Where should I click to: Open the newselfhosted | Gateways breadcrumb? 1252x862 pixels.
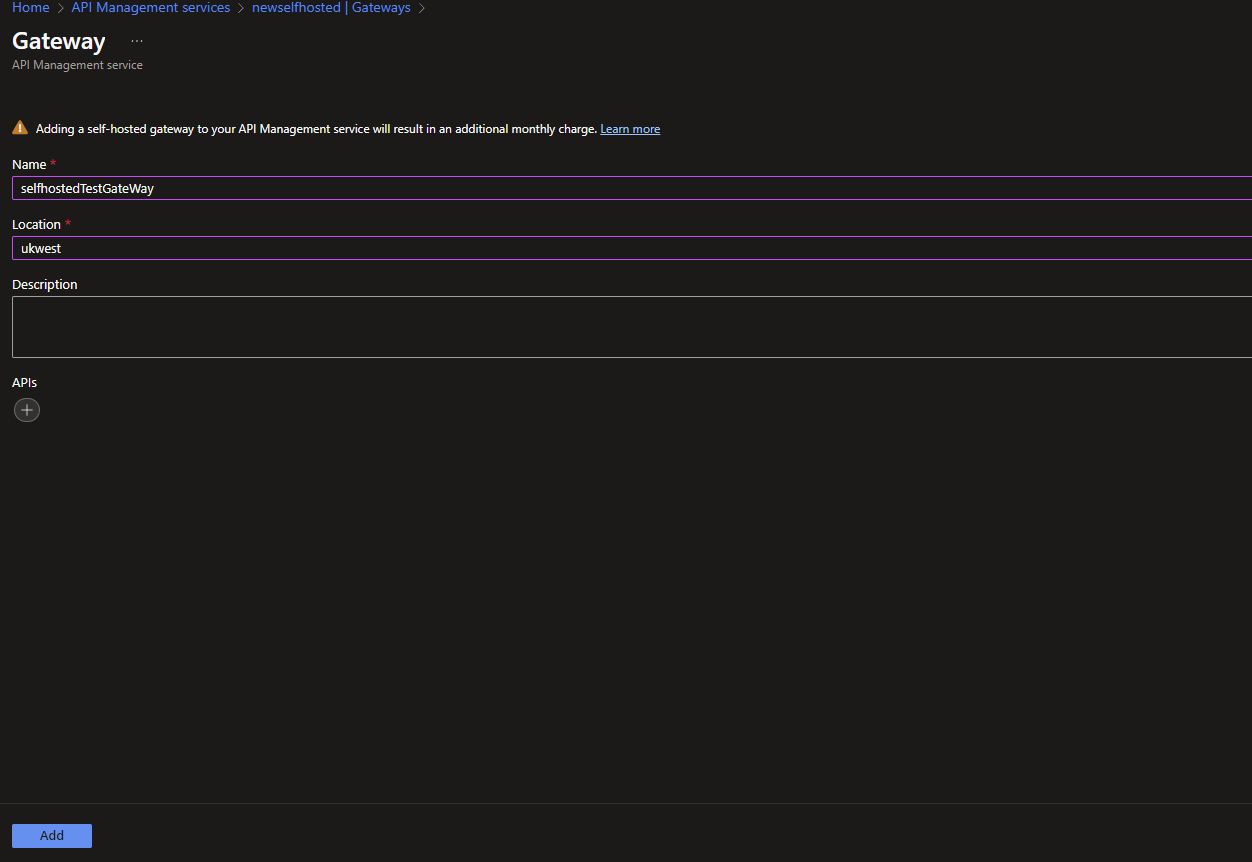(x=331, y=8)
